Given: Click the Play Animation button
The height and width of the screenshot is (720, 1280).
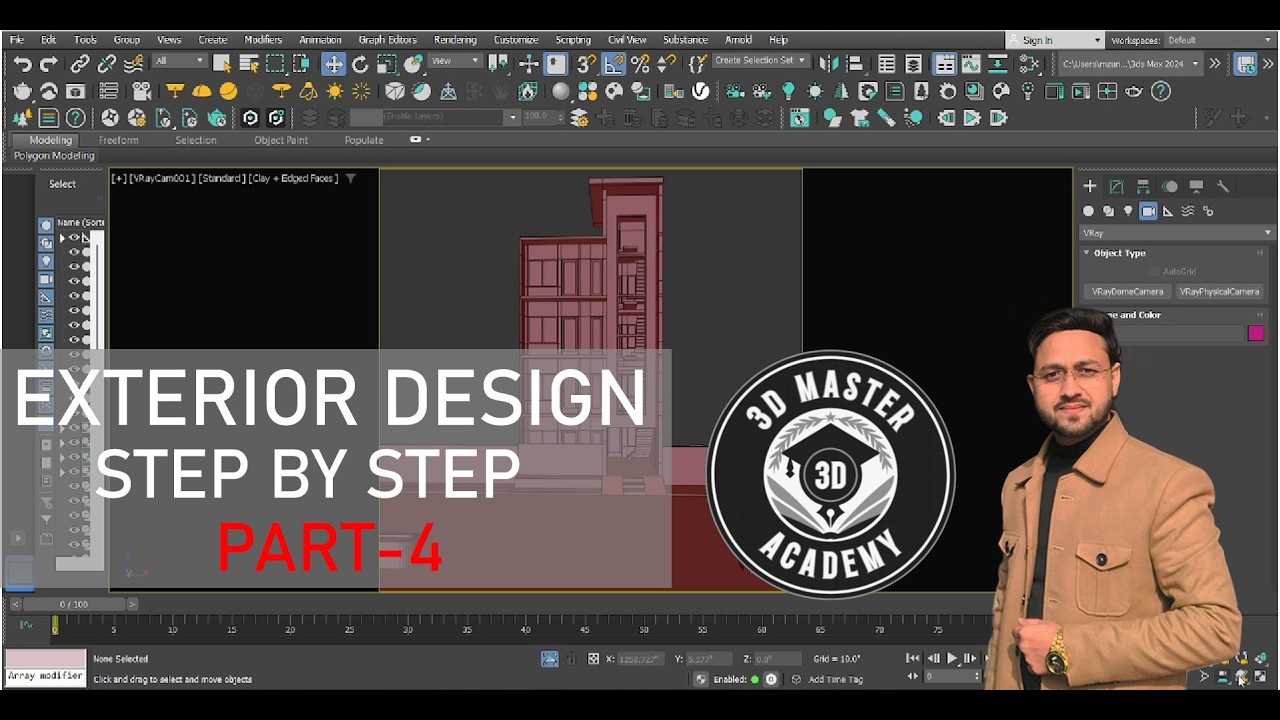Looking at the screenshot, I should (951, 659).
